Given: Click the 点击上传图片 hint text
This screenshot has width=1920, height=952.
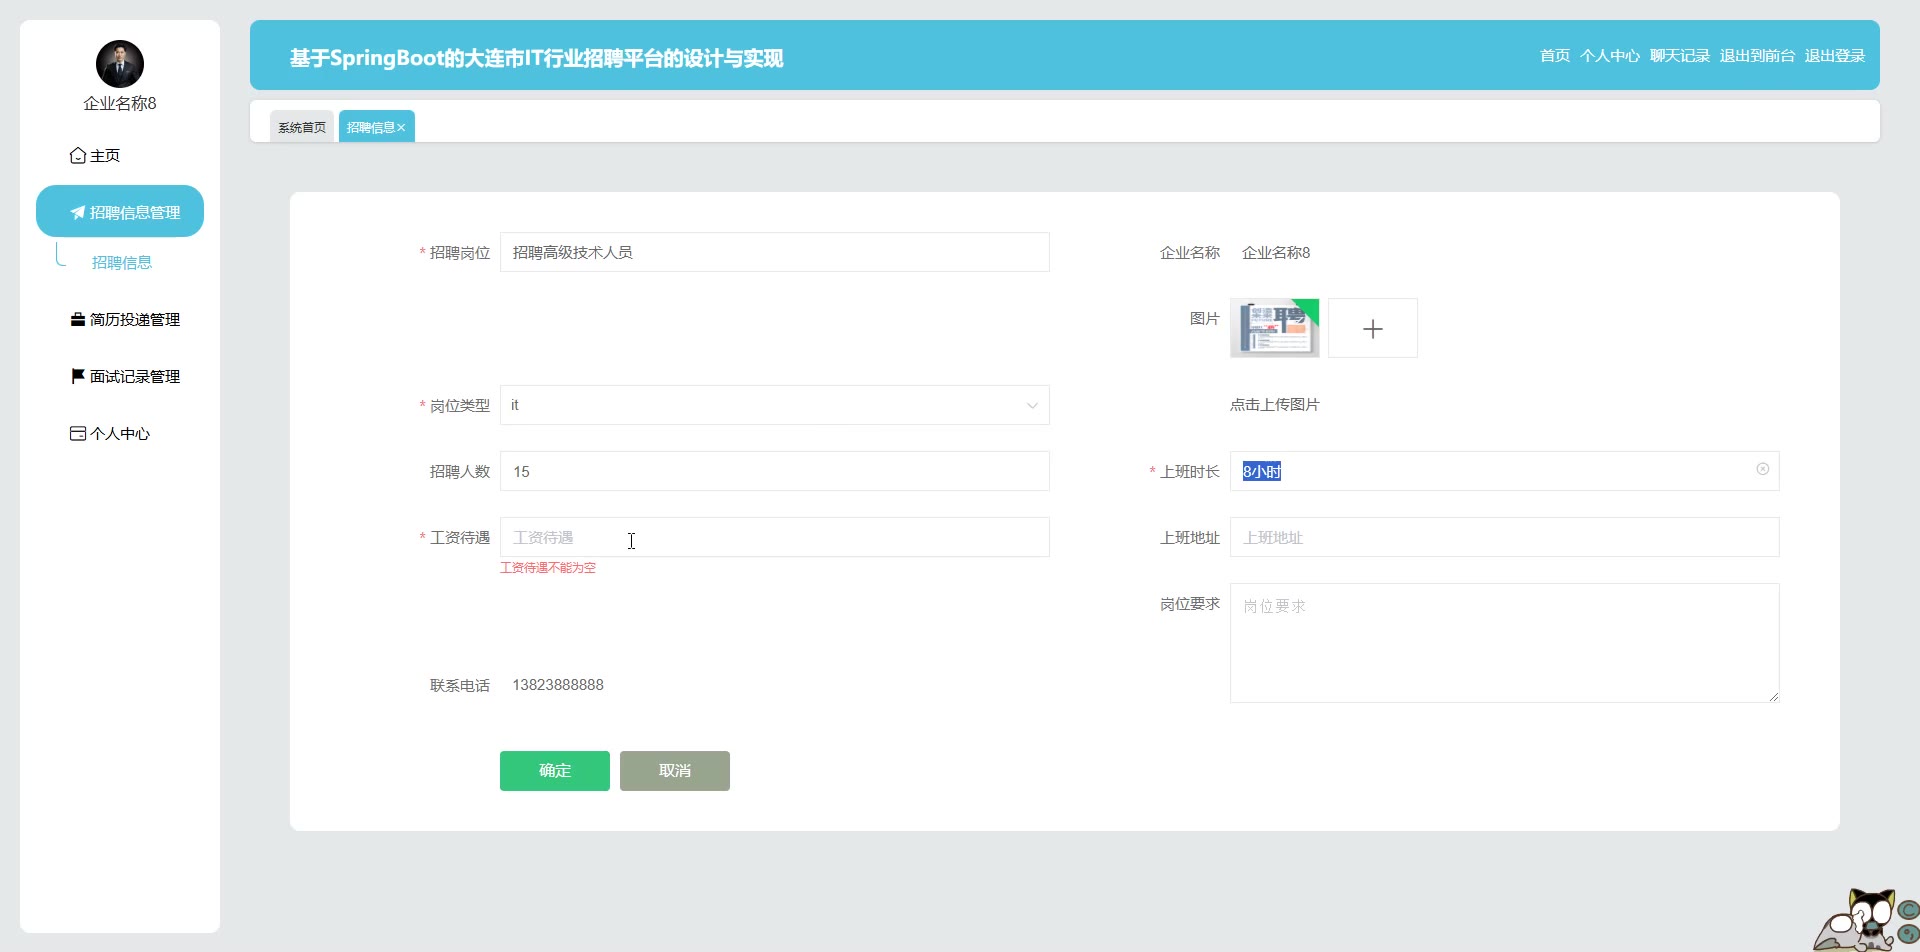Looking at the screenshot, I should (1275, 404).
